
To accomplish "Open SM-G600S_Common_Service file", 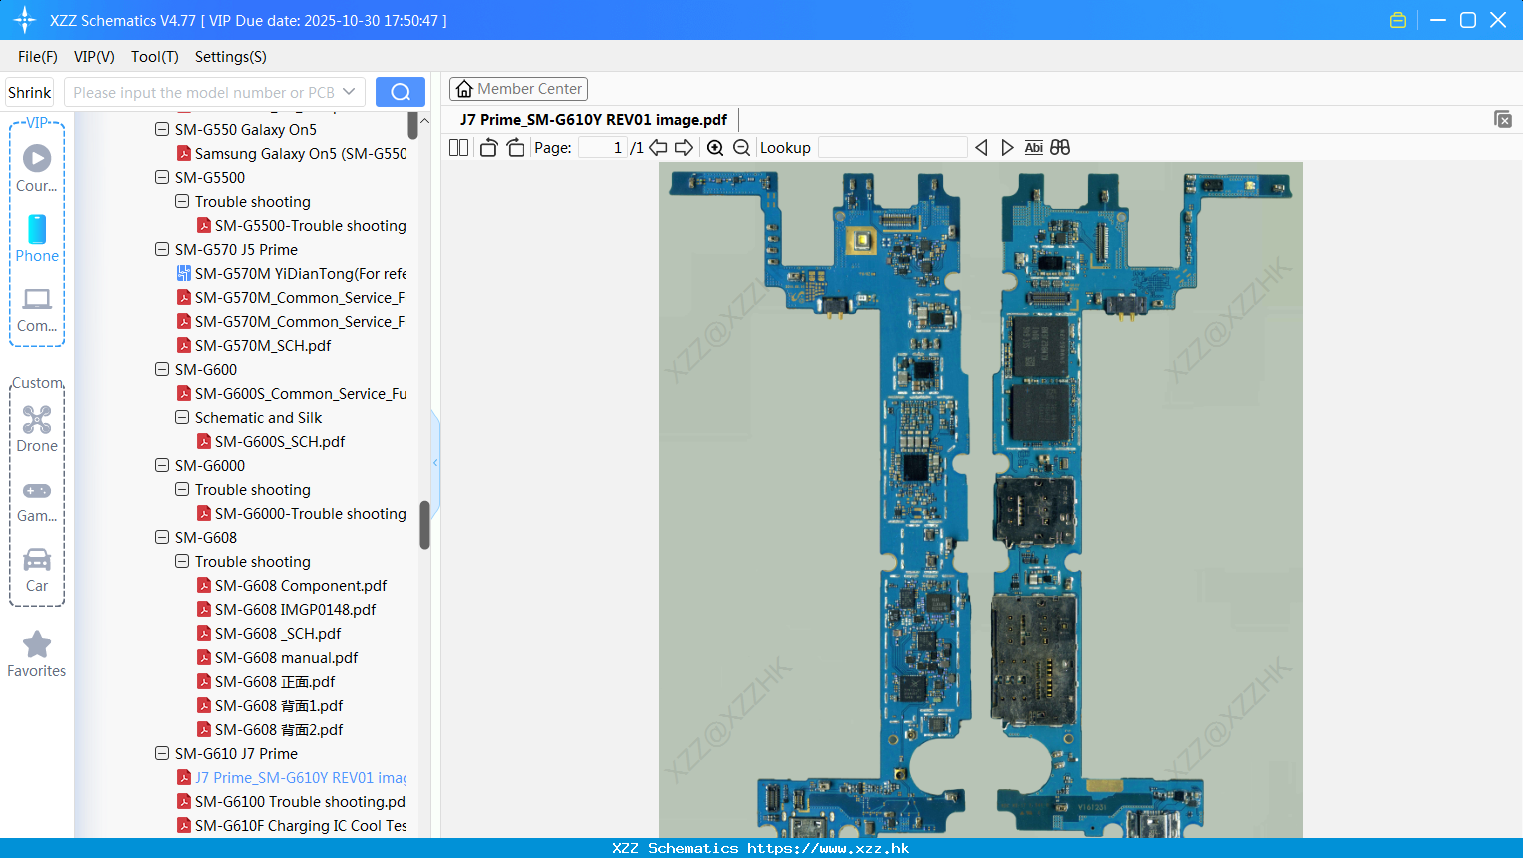I will 291,393.
